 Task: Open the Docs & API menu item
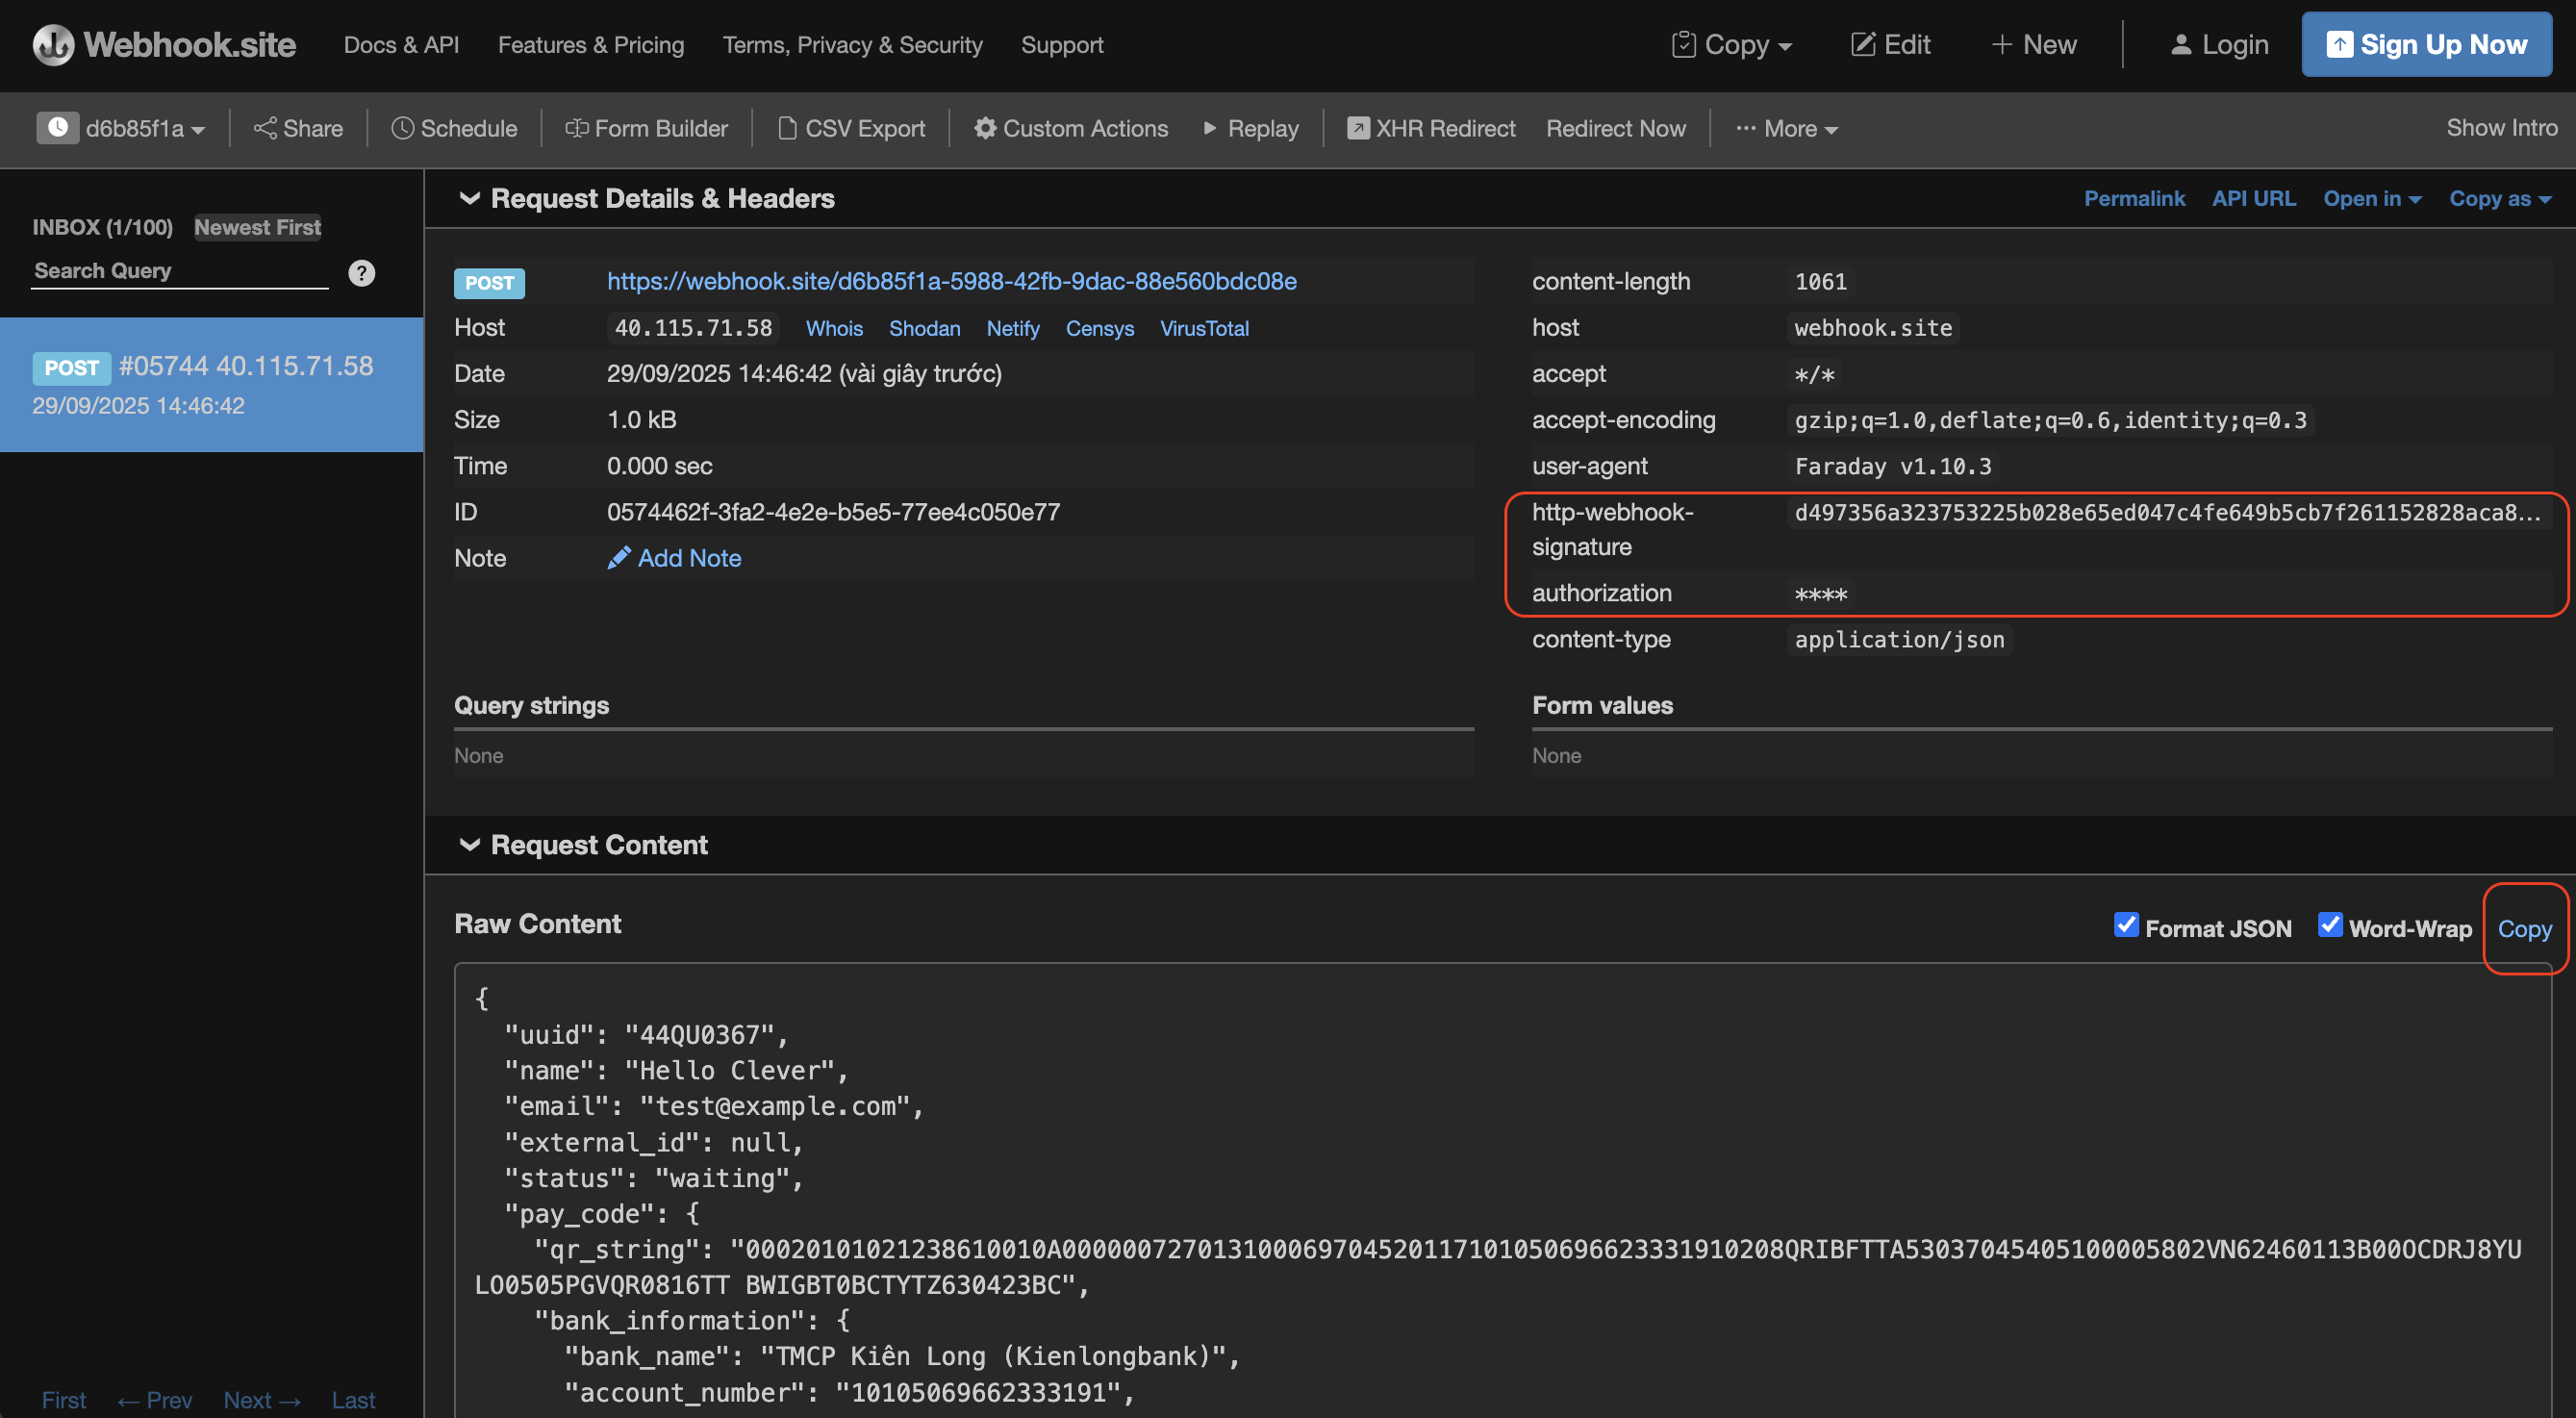tap(401, 44)
